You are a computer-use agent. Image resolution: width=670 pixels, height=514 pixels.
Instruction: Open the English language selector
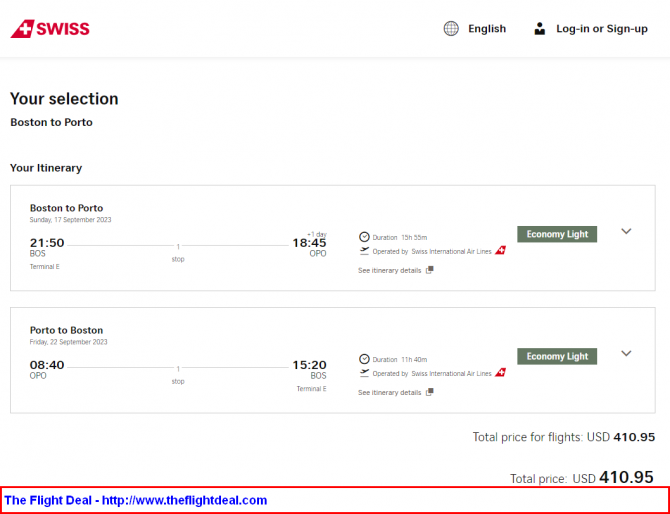487,29
